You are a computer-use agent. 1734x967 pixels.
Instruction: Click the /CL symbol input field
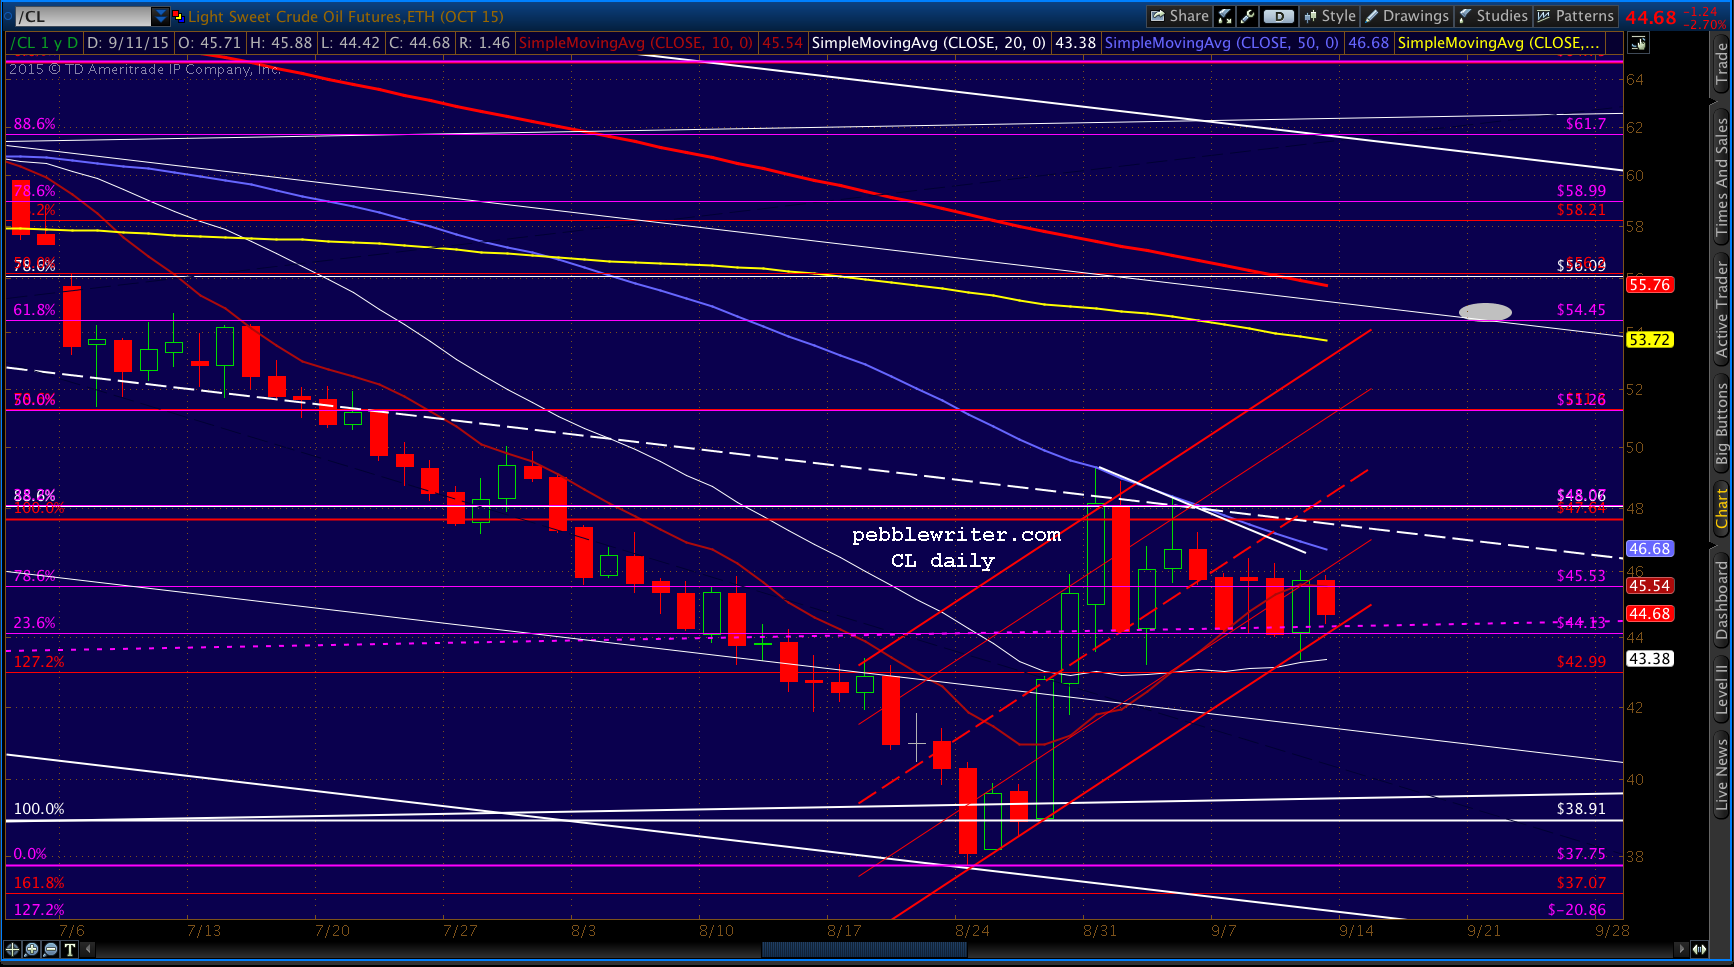pyautogui.click(x=83, y=16)
